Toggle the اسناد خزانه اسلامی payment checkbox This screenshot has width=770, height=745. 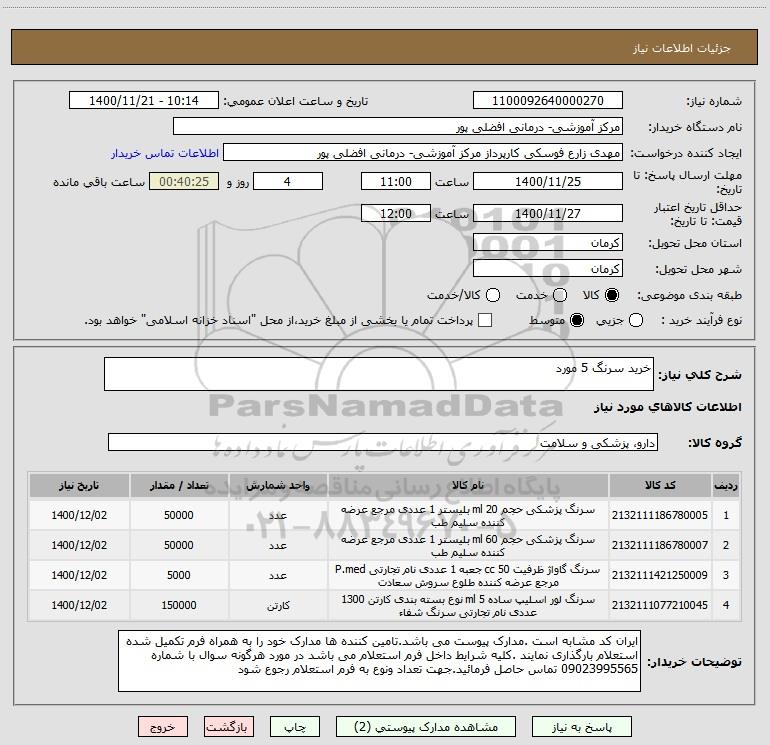pyautogui.click(x=485, y=320)
